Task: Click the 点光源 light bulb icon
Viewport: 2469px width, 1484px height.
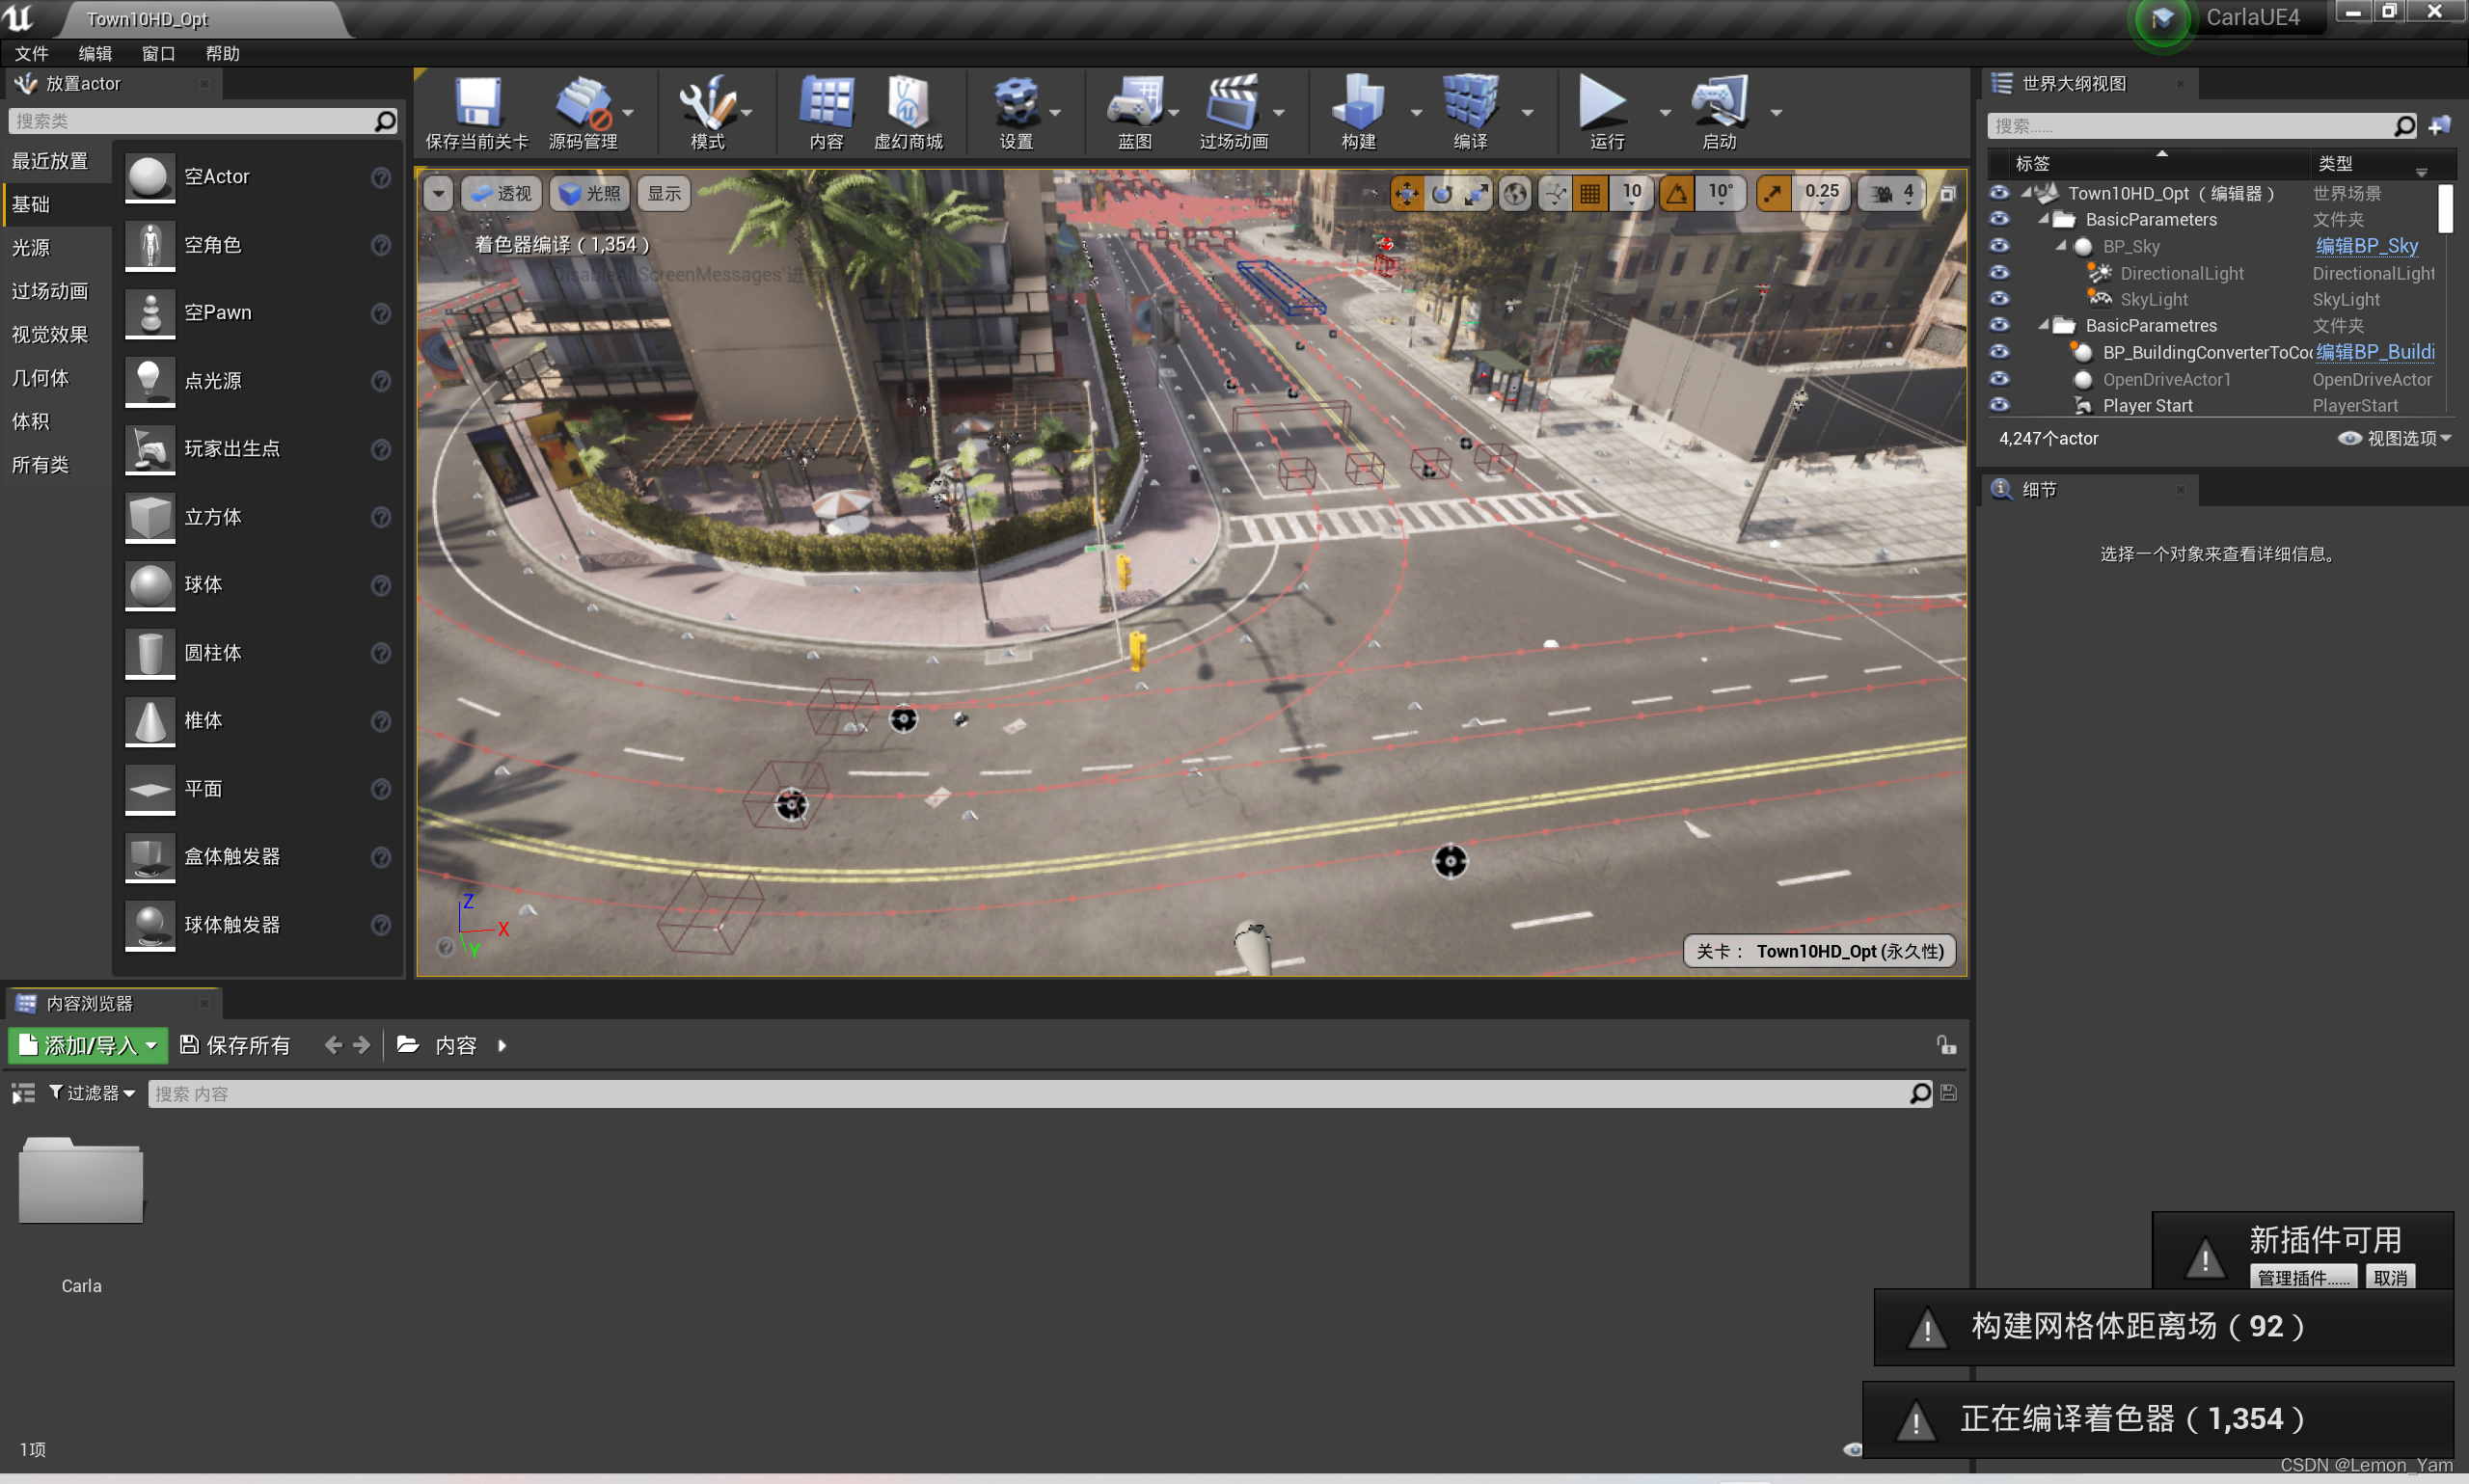Action: pos(150,381)
